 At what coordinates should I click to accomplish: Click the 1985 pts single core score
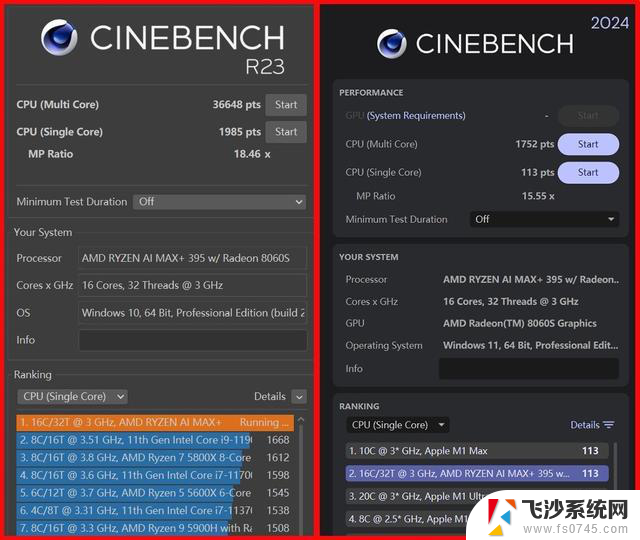tap(240, 132)
